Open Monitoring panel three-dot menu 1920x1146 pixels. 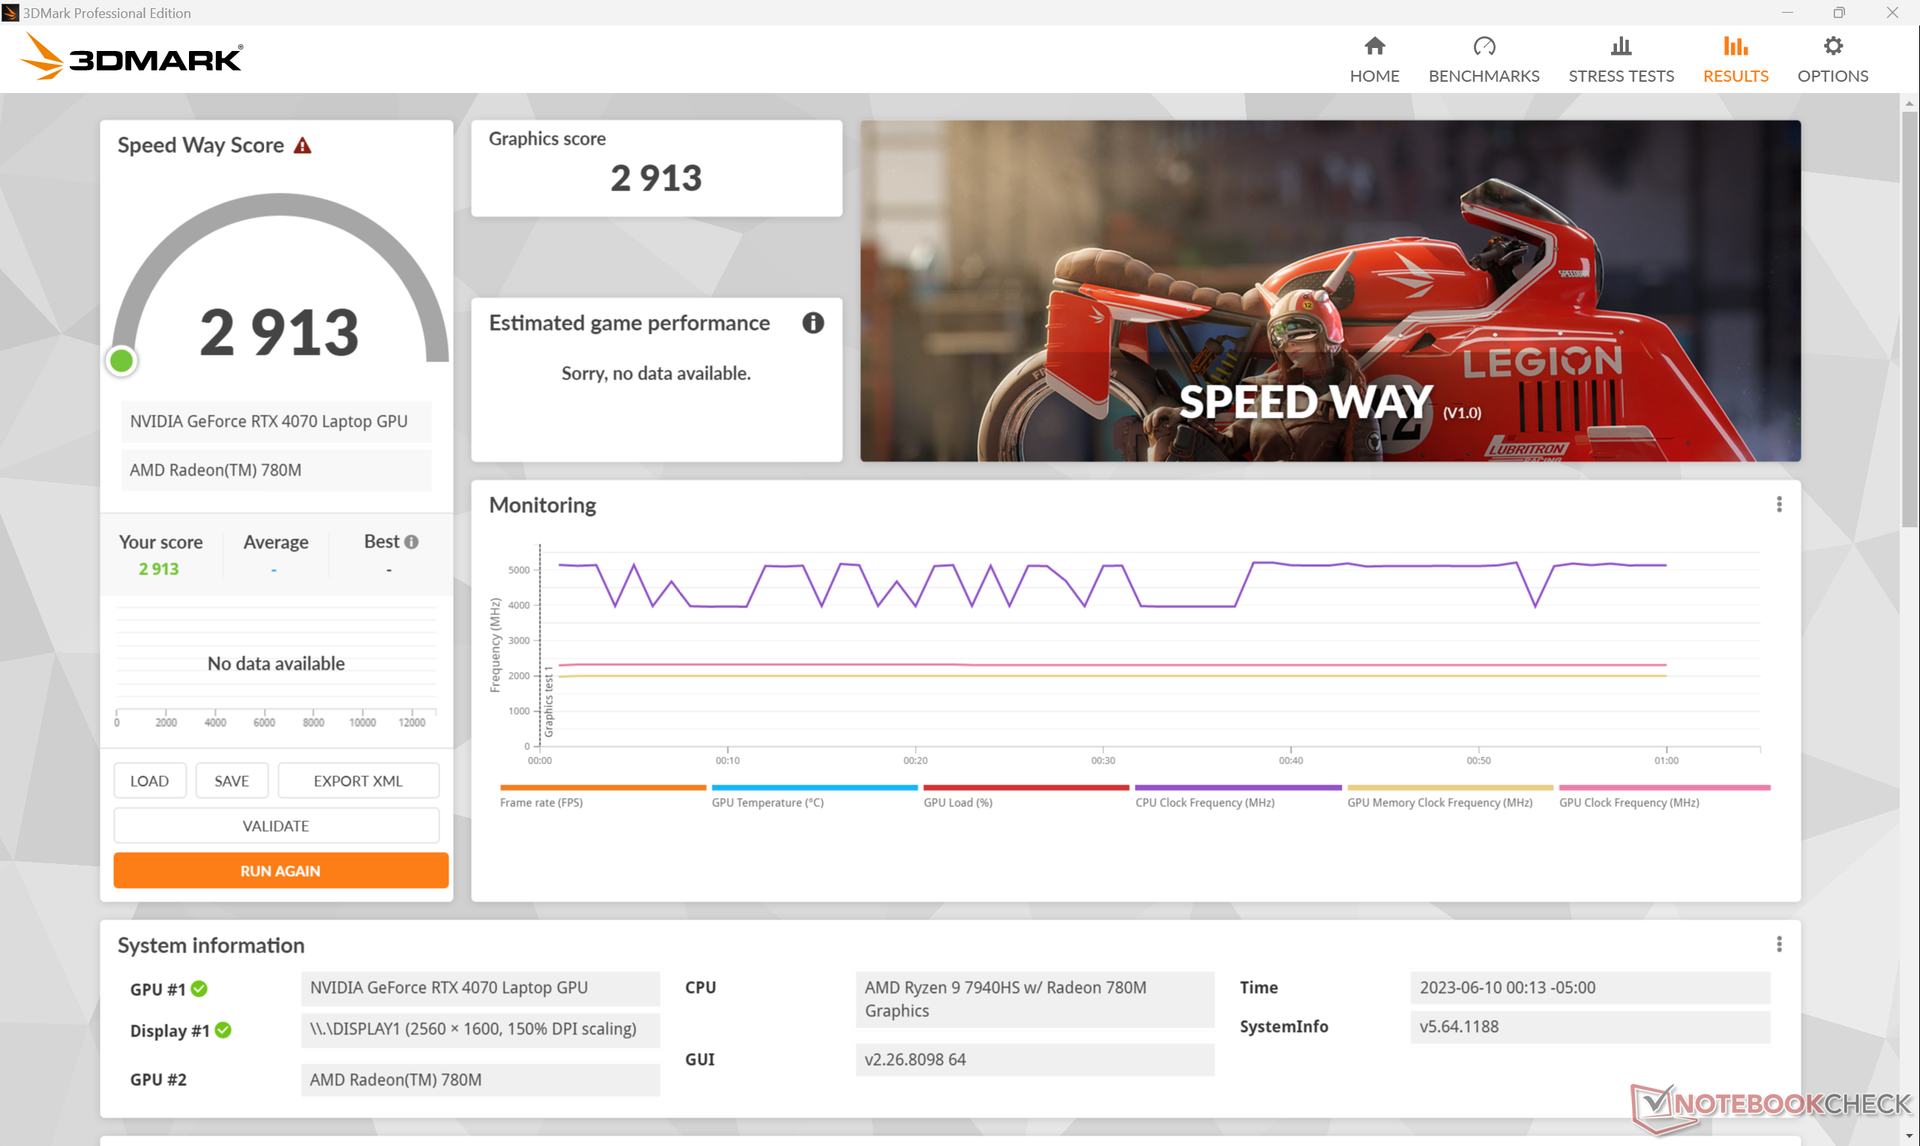(1778, 505)
